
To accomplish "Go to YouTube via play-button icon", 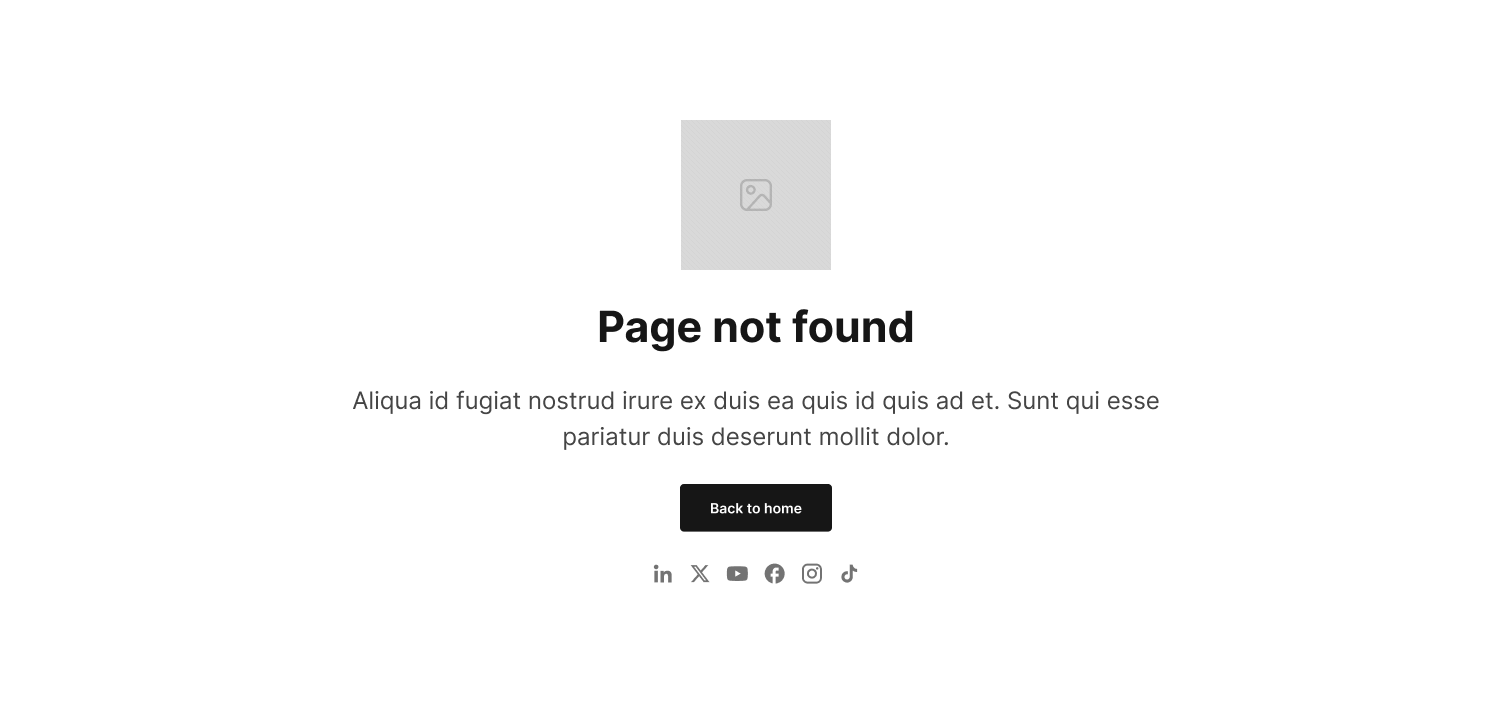I will (x=737, y=574).
